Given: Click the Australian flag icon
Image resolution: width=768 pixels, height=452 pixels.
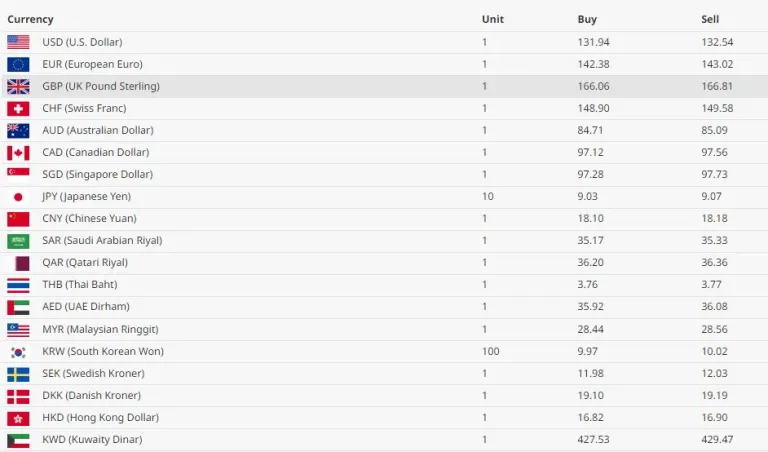Looking at the screenshot, I should coord(18,130).
